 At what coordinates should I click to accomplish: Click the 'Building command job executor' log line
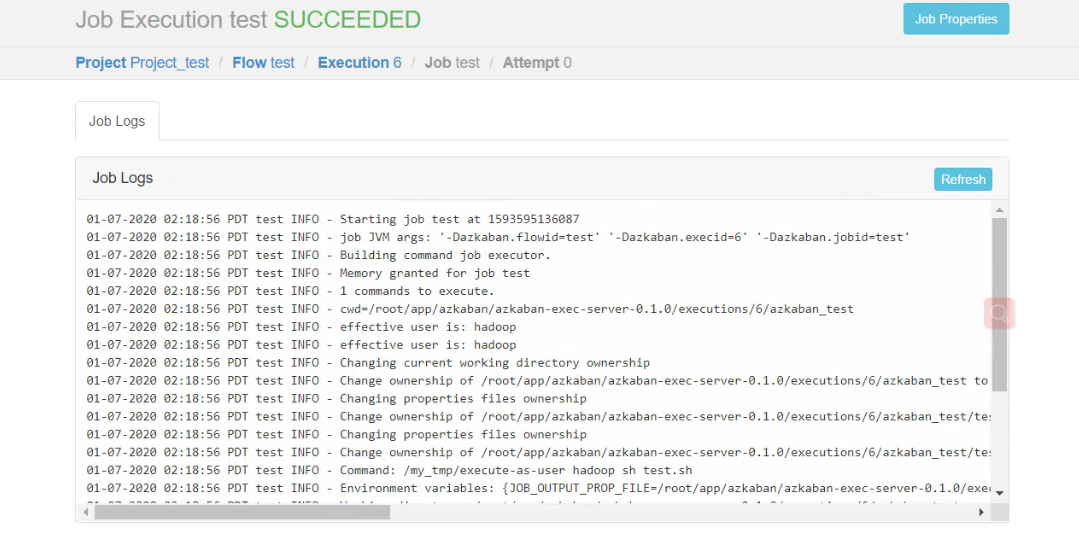pyautogui.click(x=319, y=255)
